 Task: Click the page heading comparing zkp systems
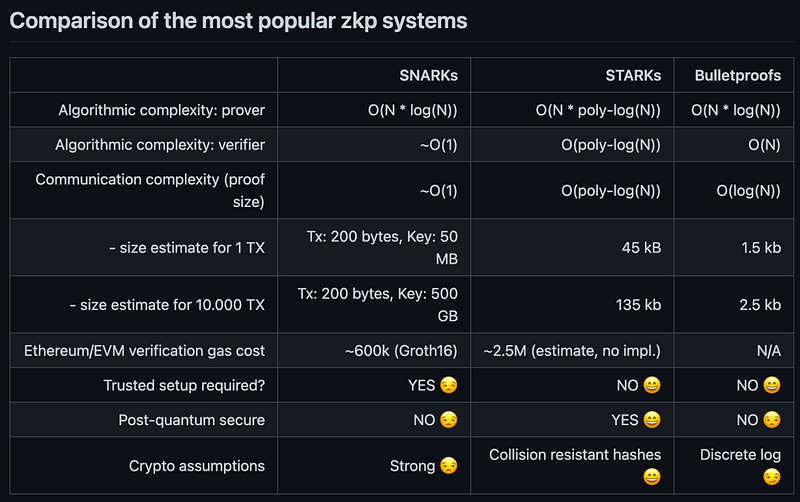coord(238,20)
